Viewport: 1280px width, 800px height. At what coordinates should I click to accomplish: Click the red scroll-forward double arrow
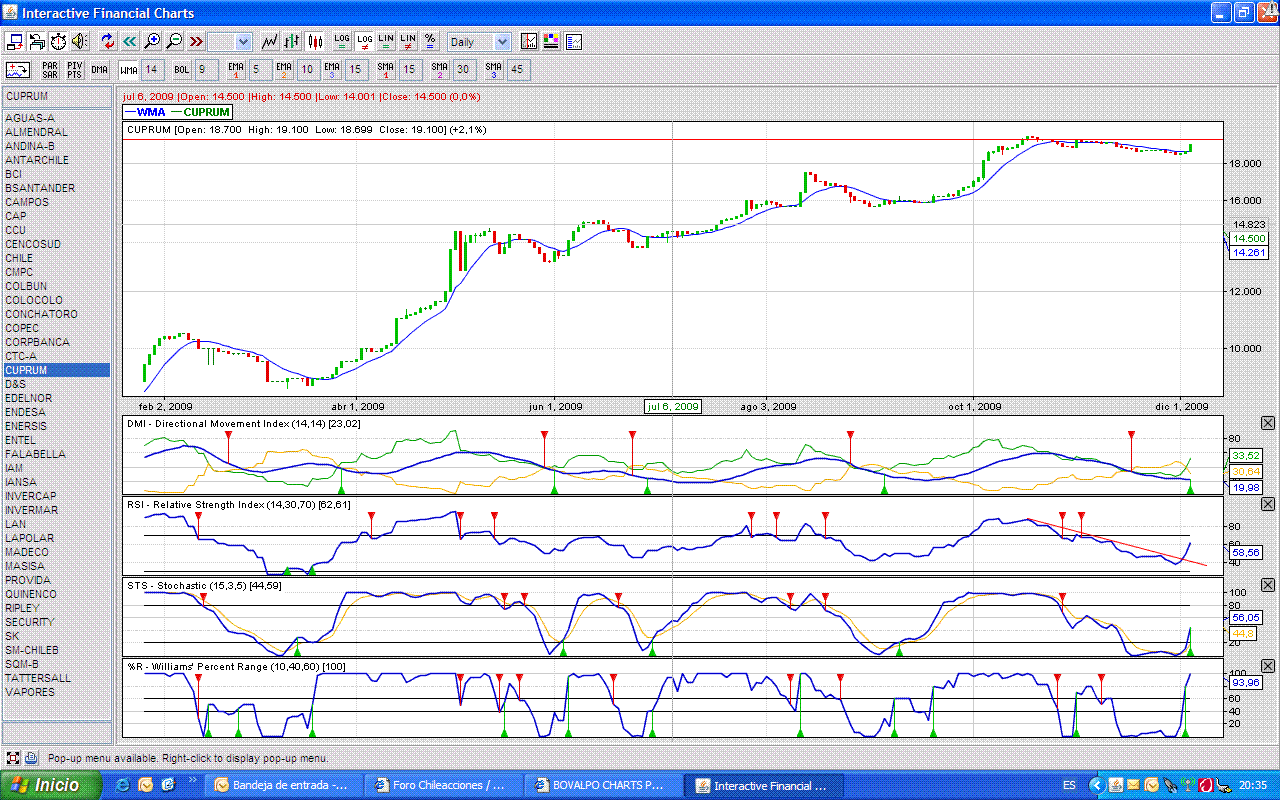pyautogui.click(x=196, y=42)
